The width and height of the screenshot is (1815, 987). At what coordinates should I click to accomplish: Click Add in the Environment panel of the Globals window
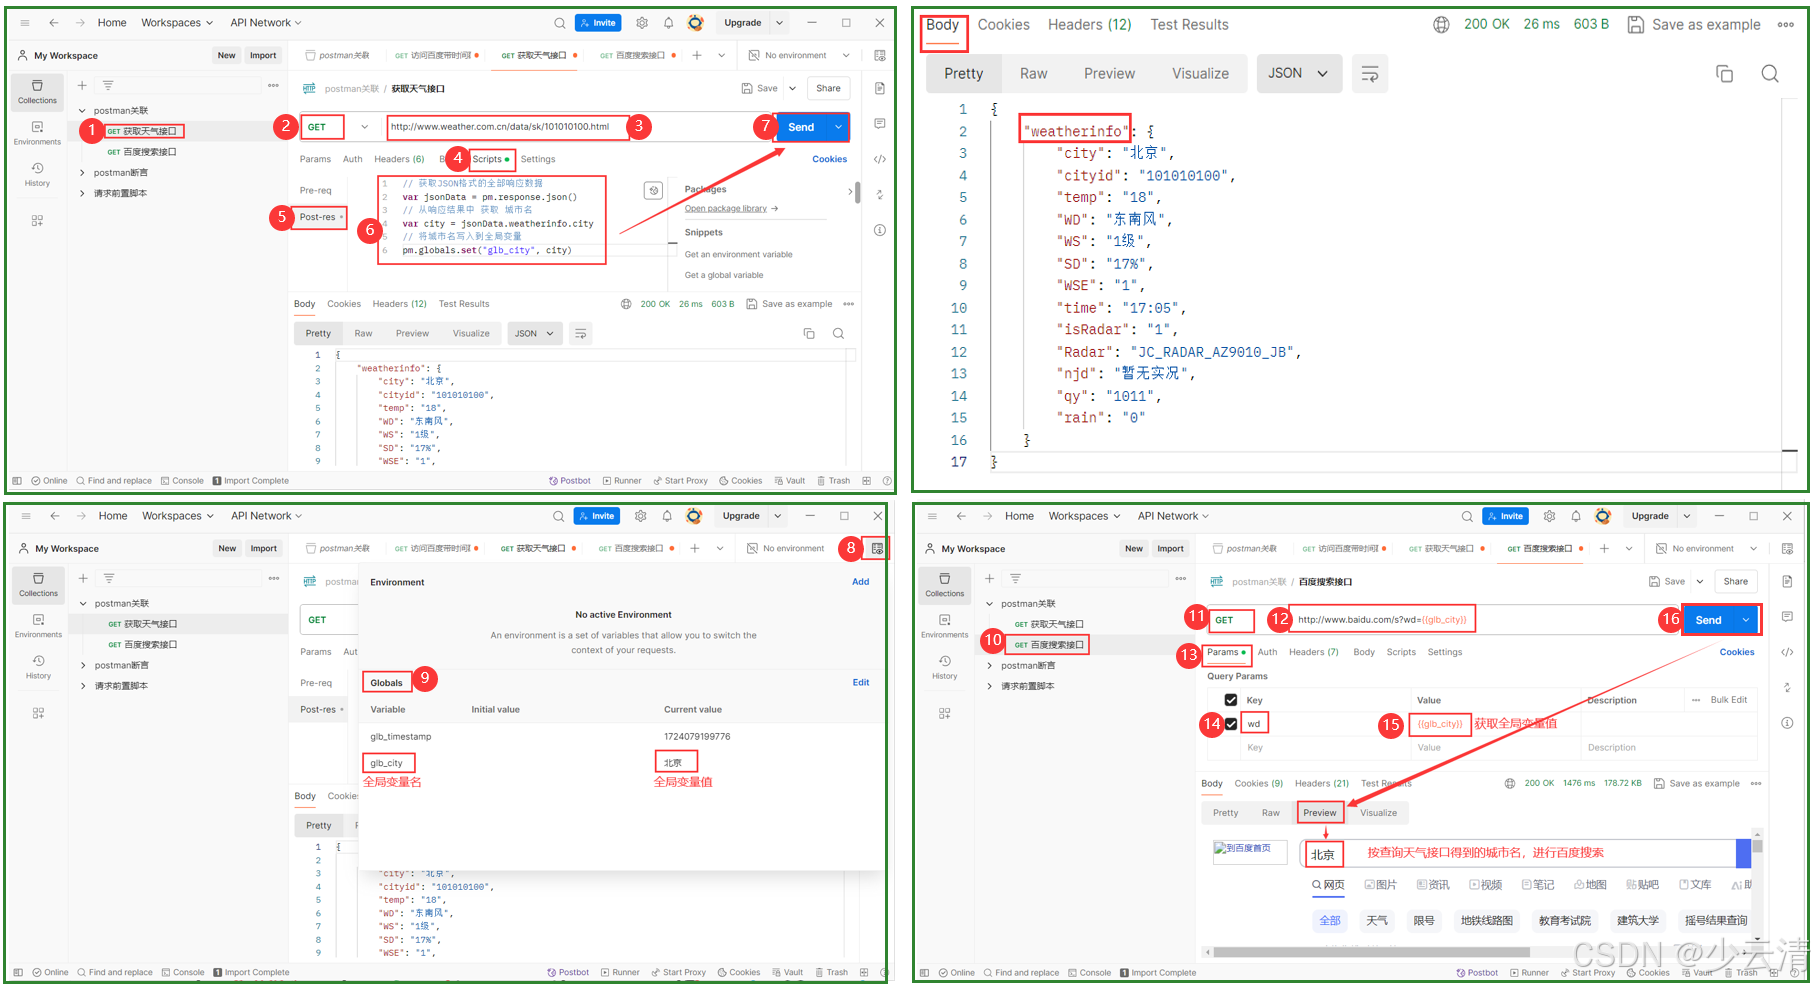click(860, 582)
